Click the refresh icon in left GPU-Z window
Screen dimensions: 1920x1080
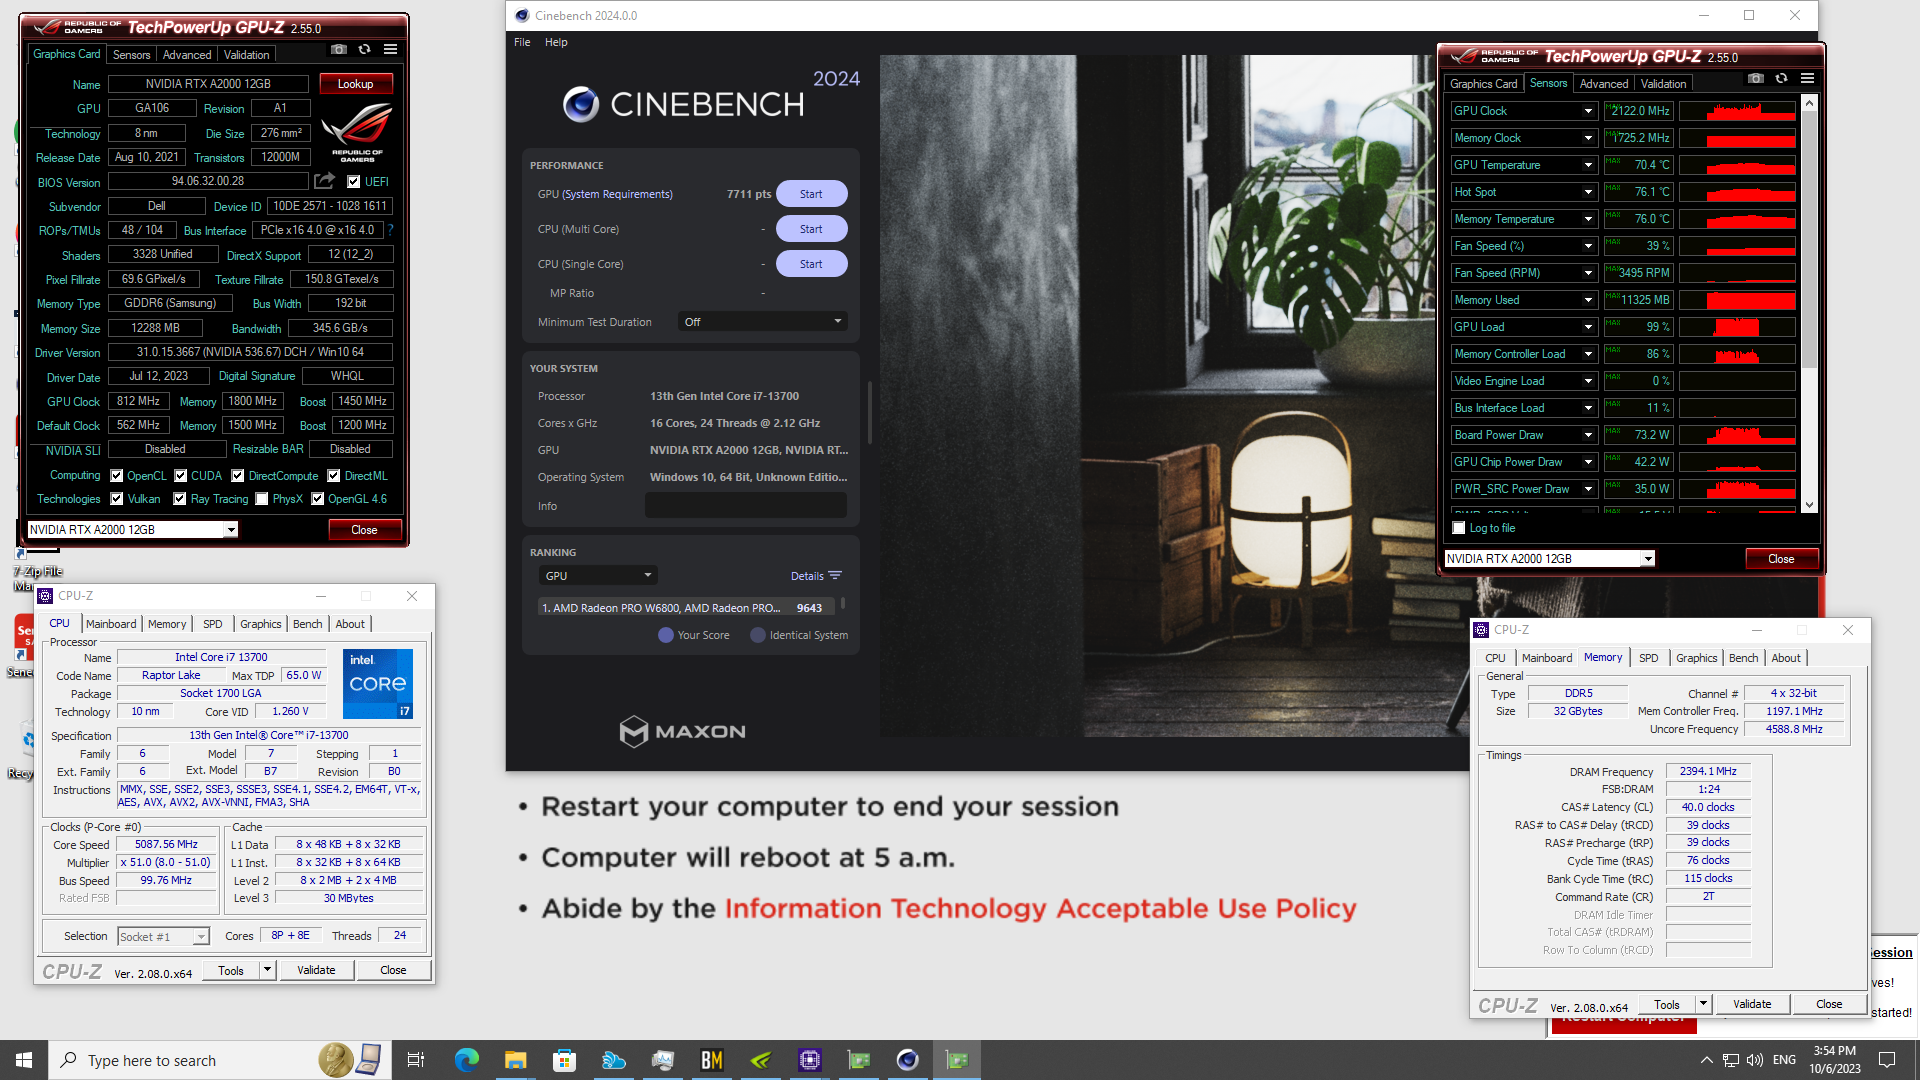click(364, 49)
